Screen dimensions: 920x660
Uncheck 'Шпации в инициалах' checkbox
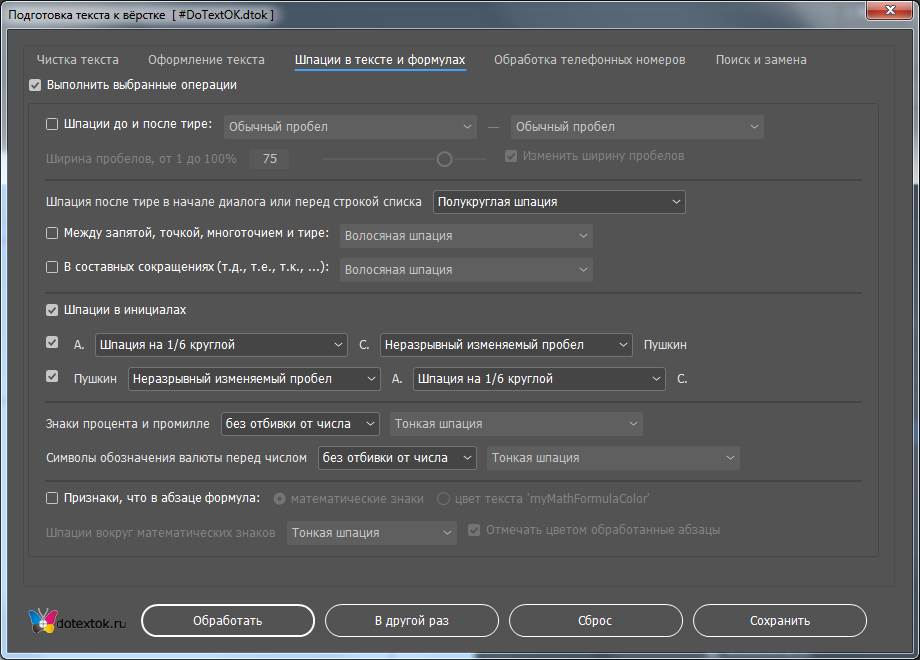pyautogui.click(x=52, y=310)
